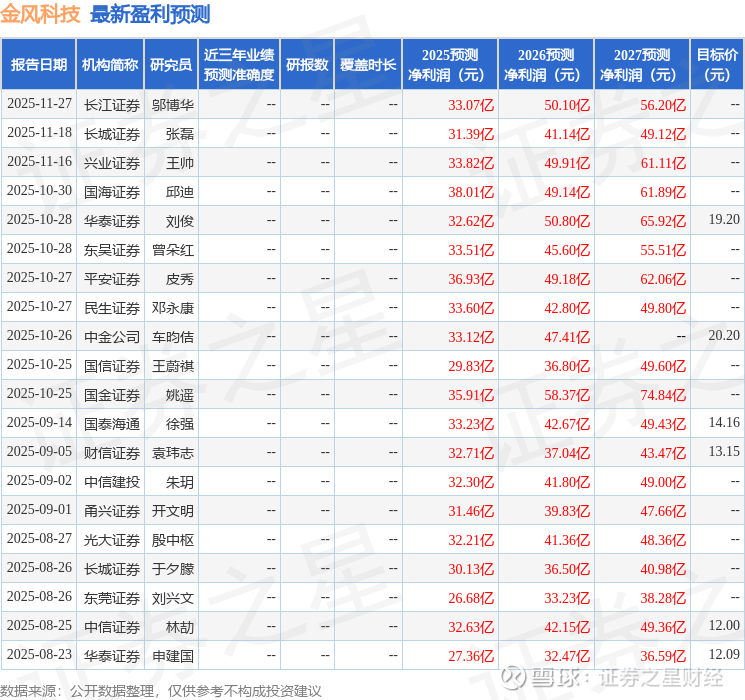Image resolution: width=745 pixels, height=700 pixels.
Task: Click 2025 forecast 29.83亿
Action: 471,366
